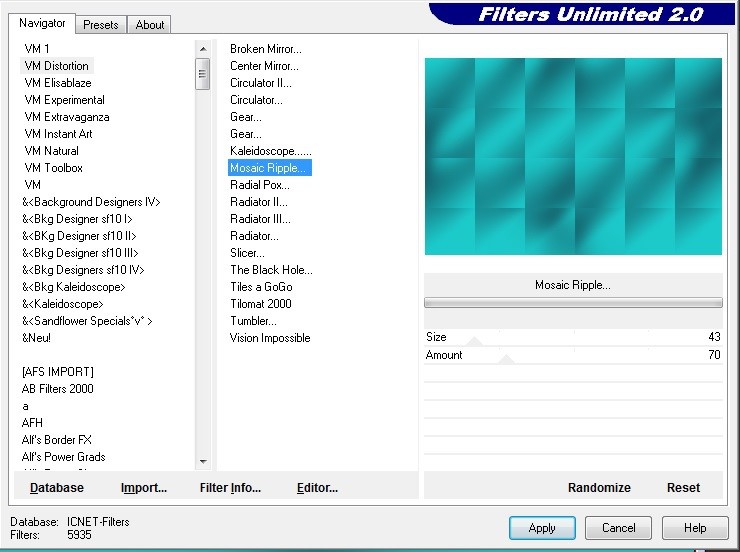Select the [AFS IMPORT] category

tap(58, 372)
